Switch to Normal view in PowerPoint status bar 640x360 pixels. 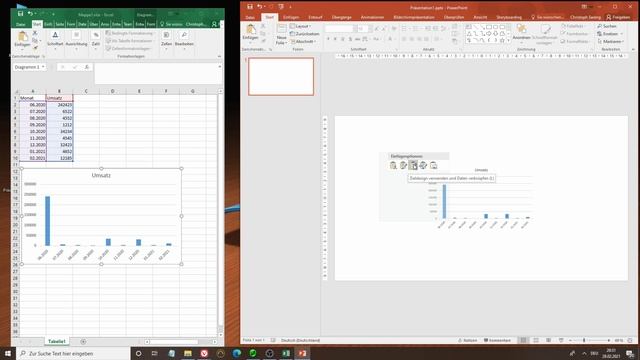(523, 340)
